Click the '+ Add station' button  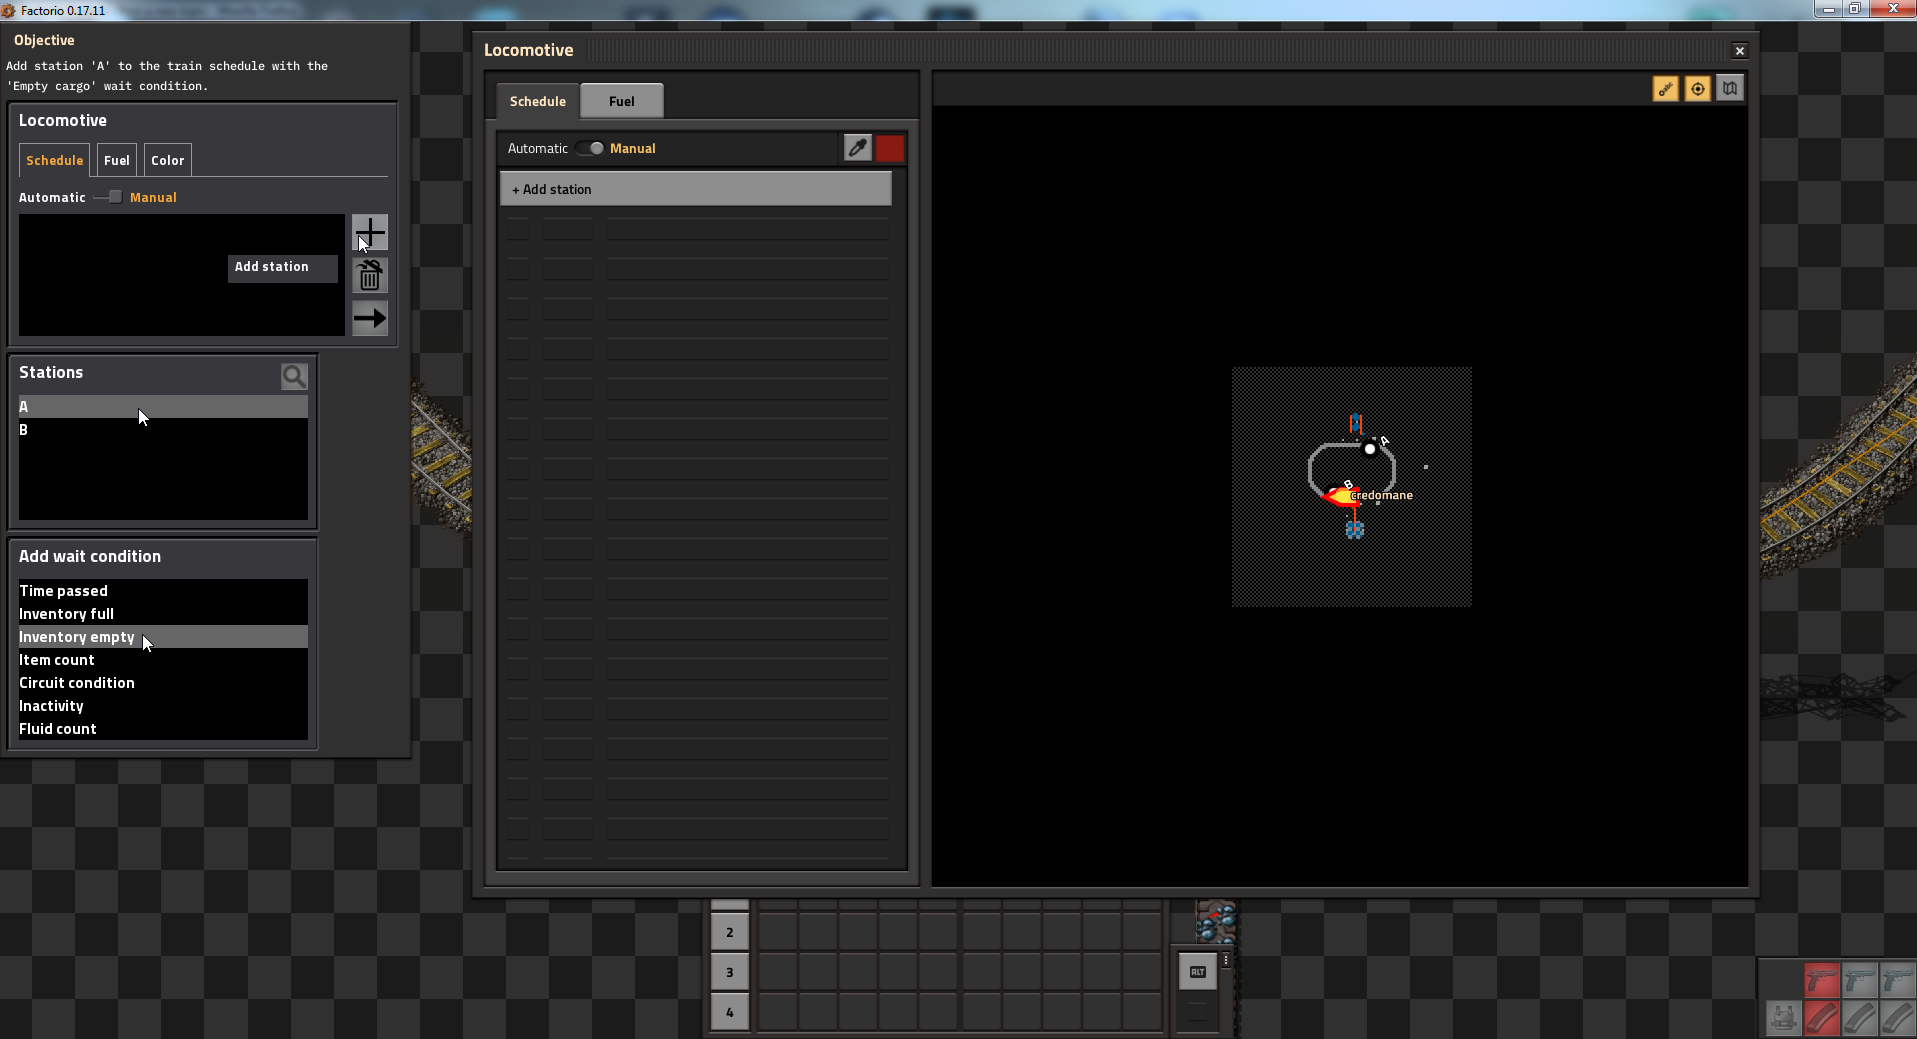point(695,189)
